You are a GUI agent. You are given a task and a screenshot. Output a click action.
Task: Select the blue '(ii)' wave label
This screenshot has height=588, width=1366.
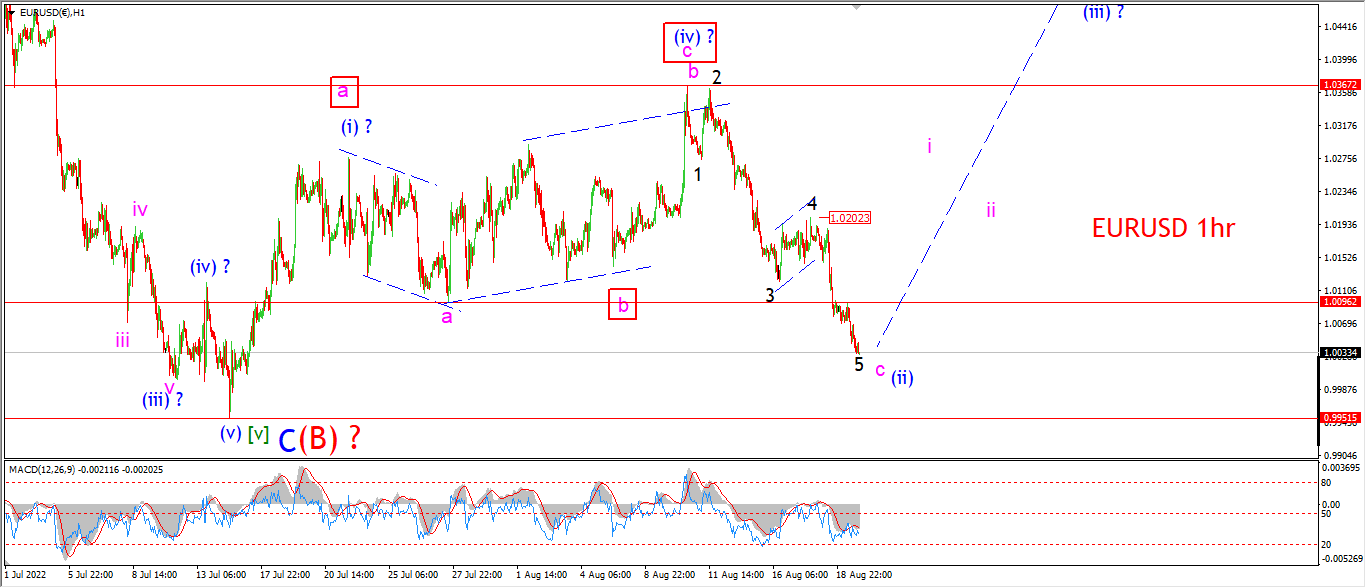point(902,377)
